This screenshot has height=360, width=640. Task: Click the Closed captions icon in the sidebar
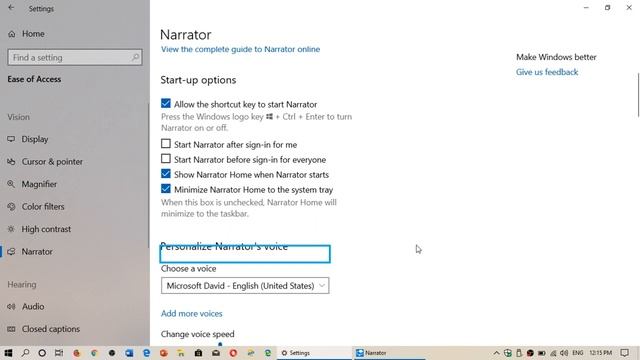tap(11, 329)
